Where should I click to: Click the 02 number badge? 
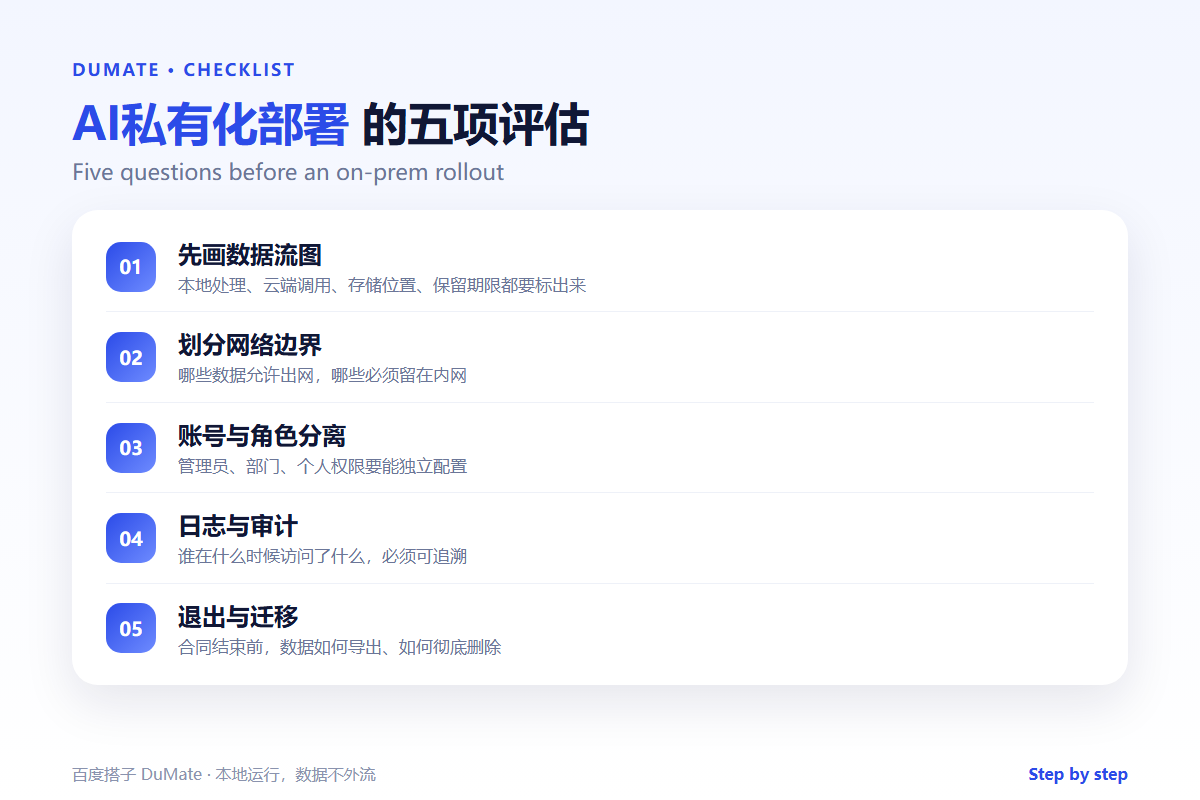(x=131, y=357)
